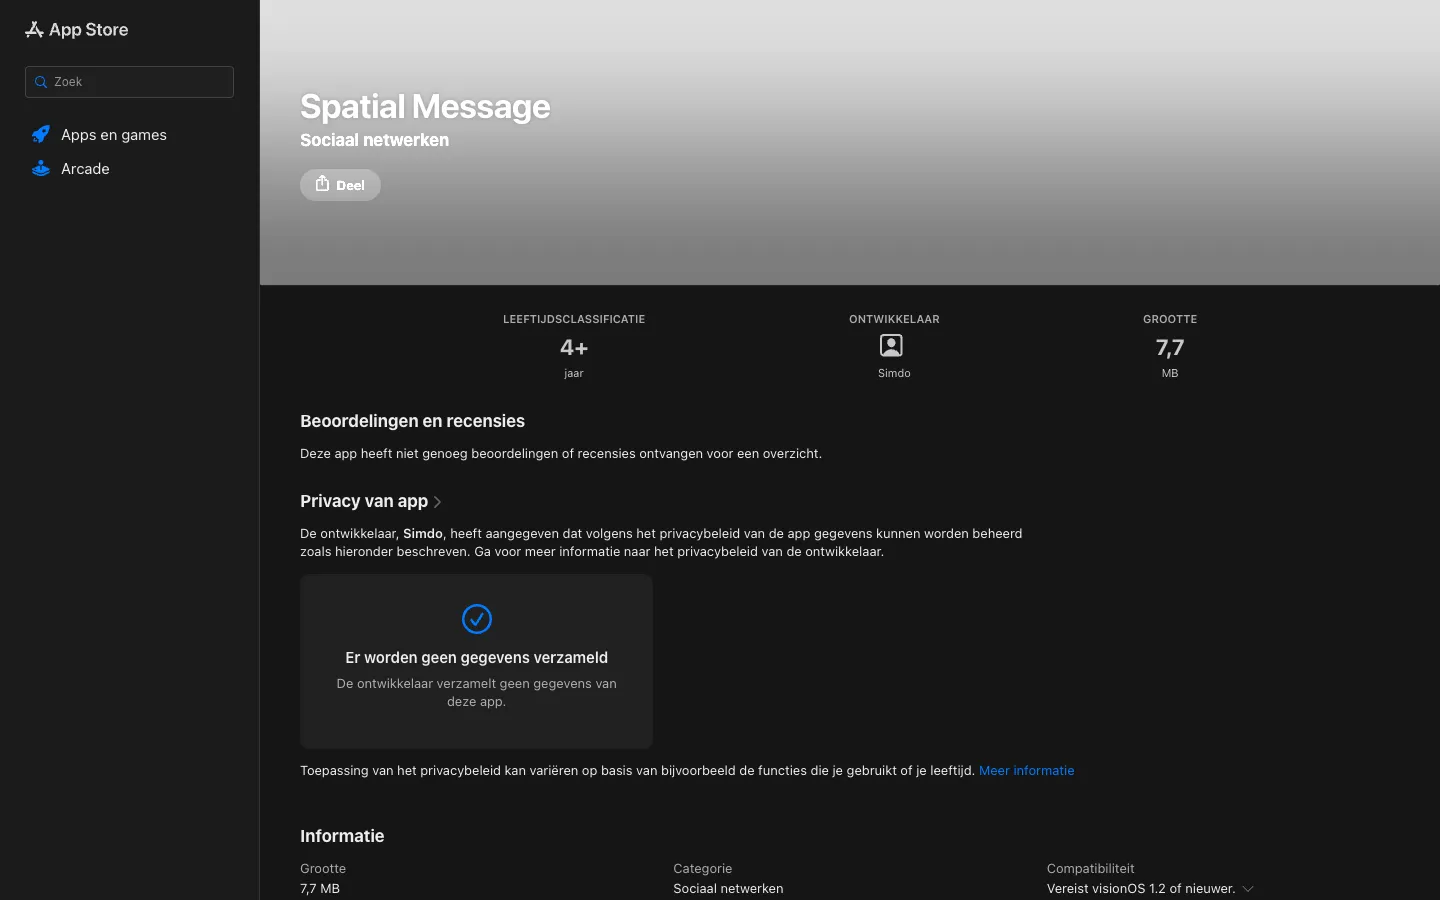Click the share icon in Deel button
The image size is (1440, 900).
(322, 184)
